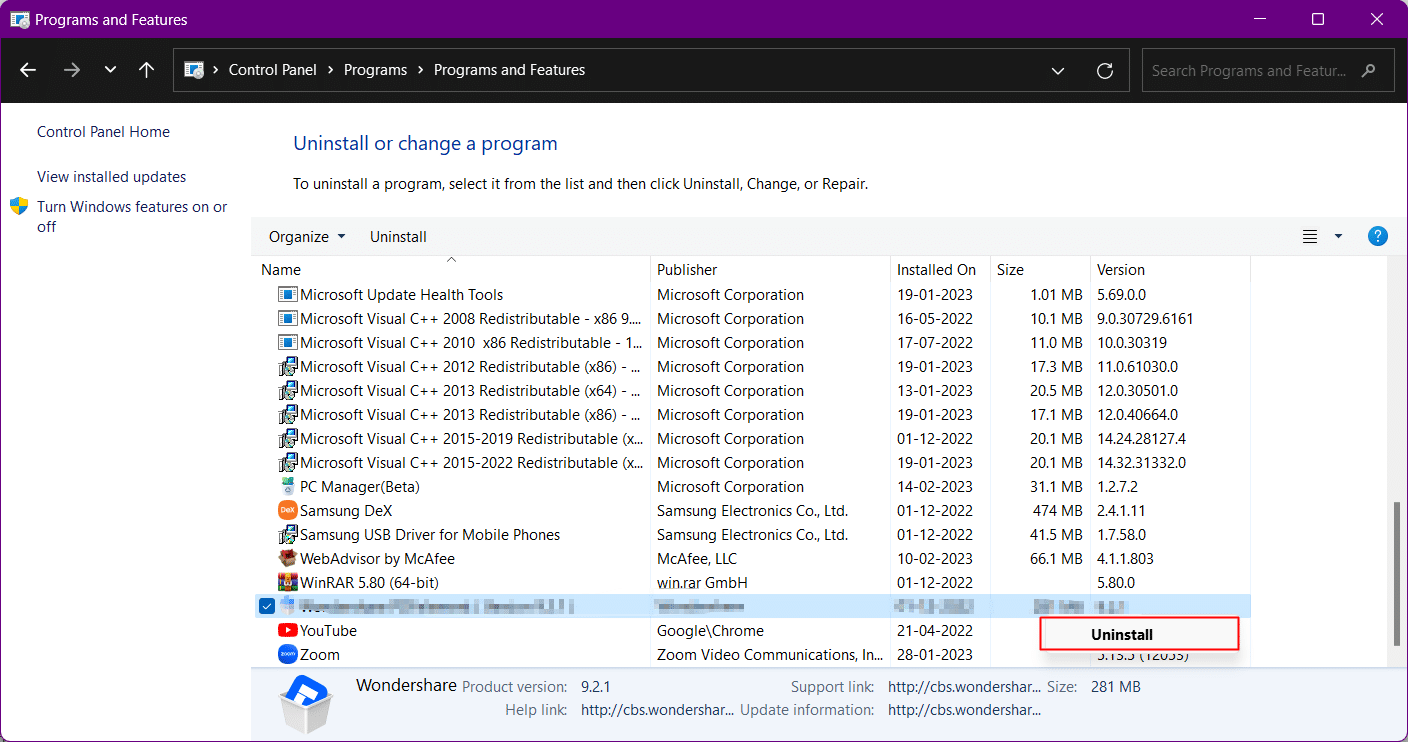
Task: Click the Zoom application icon
Action: pos(288,655)
